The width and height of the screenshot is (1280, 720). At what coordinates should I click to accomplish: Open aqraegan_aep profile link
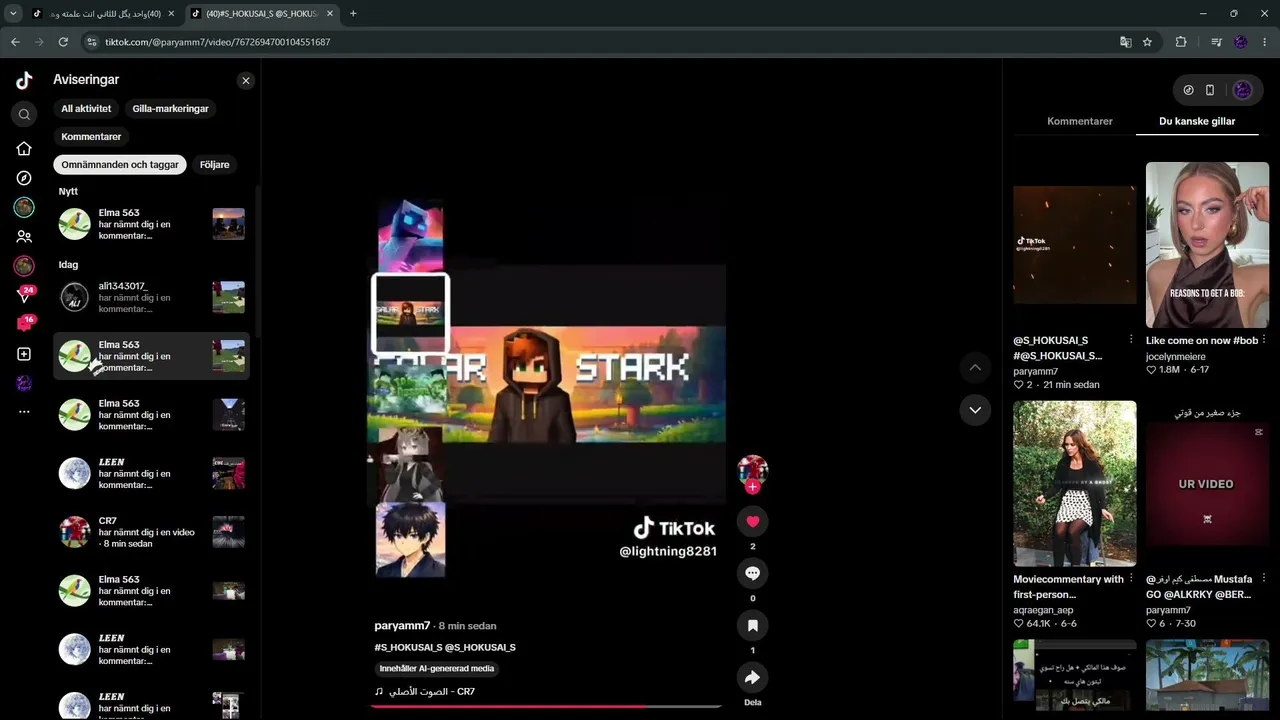point(1043,610)
